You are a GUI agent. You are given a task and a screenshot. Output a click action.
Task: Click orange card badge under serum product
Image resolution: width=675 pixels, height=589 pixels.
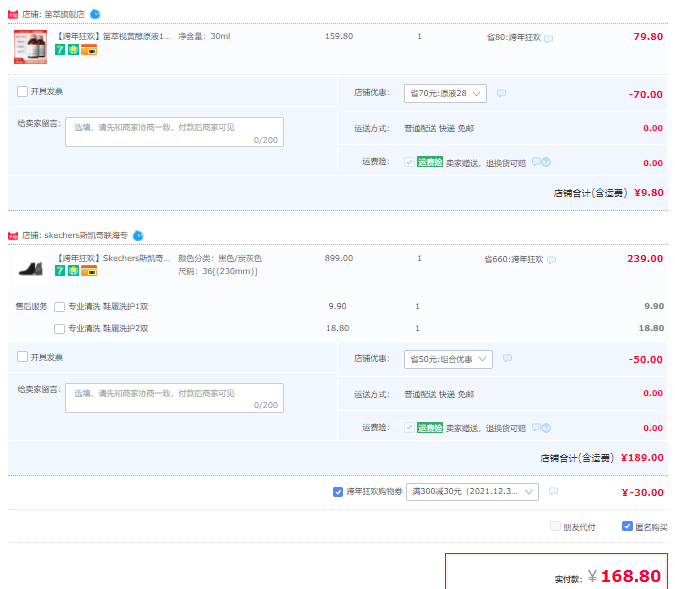[x=89, y=50]
